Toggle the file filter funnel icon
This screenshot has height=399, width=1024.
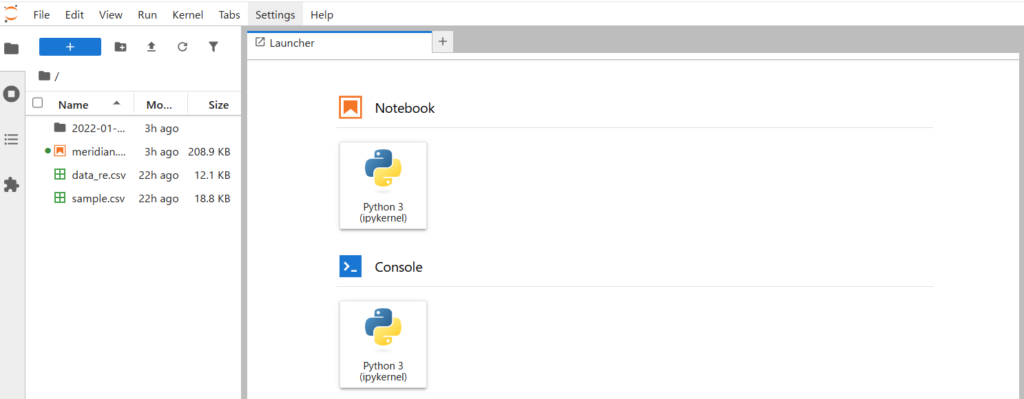213,47
